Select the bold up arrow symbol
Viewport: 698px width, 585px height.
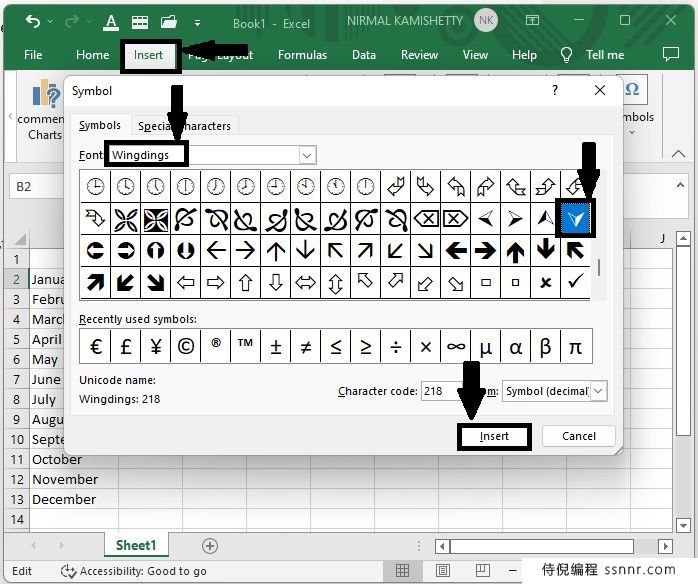515,250
